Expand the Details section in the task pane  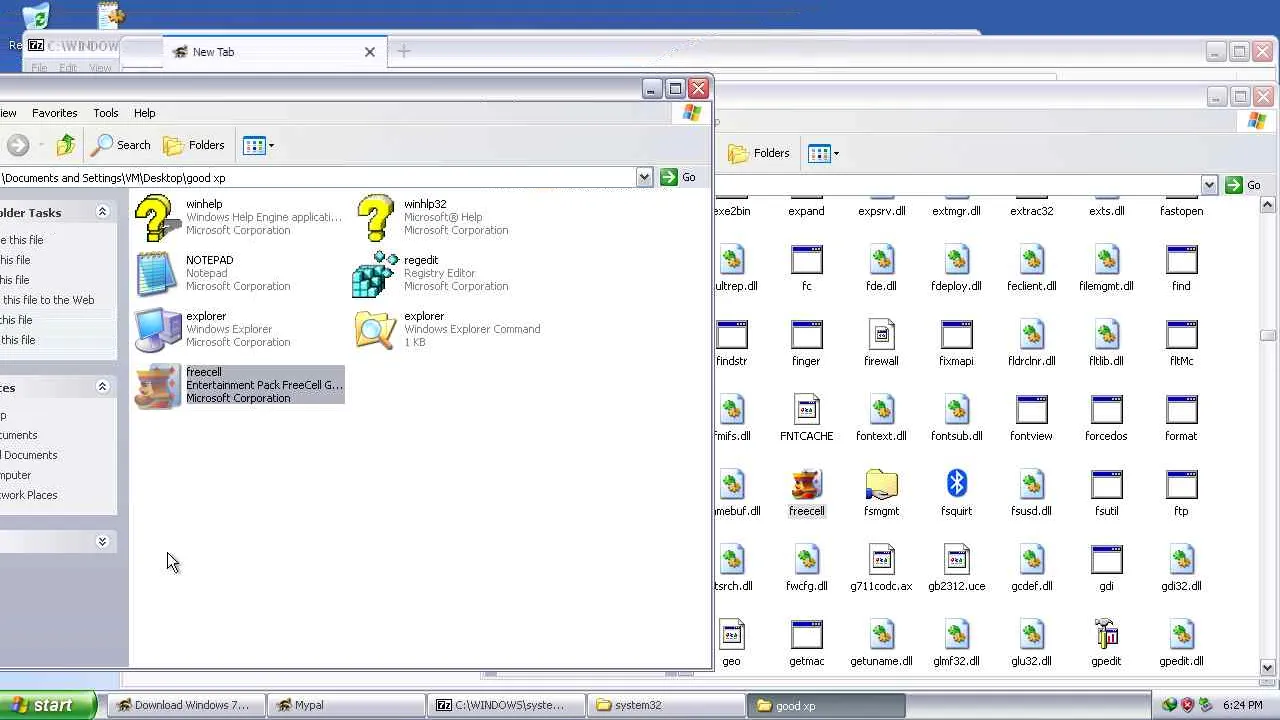[x=102, y=541]
